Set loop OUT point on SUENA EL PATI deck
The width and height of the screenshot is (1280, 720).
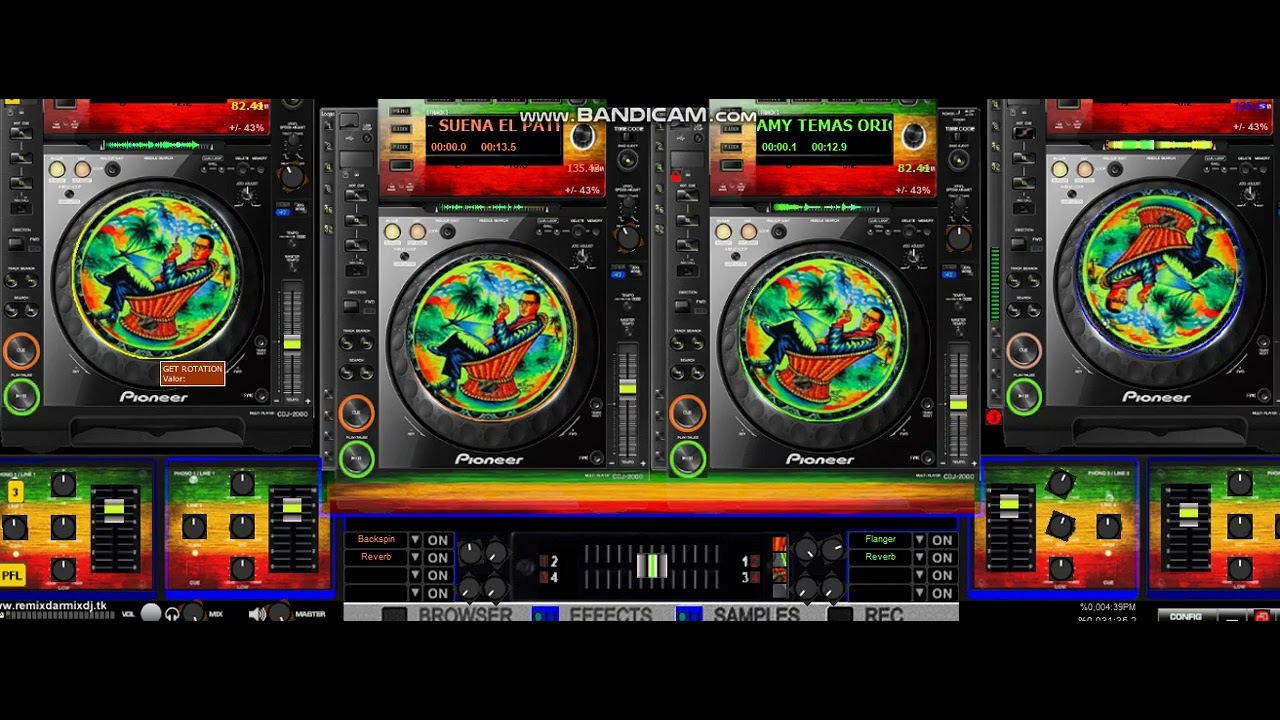pos(417,232)
